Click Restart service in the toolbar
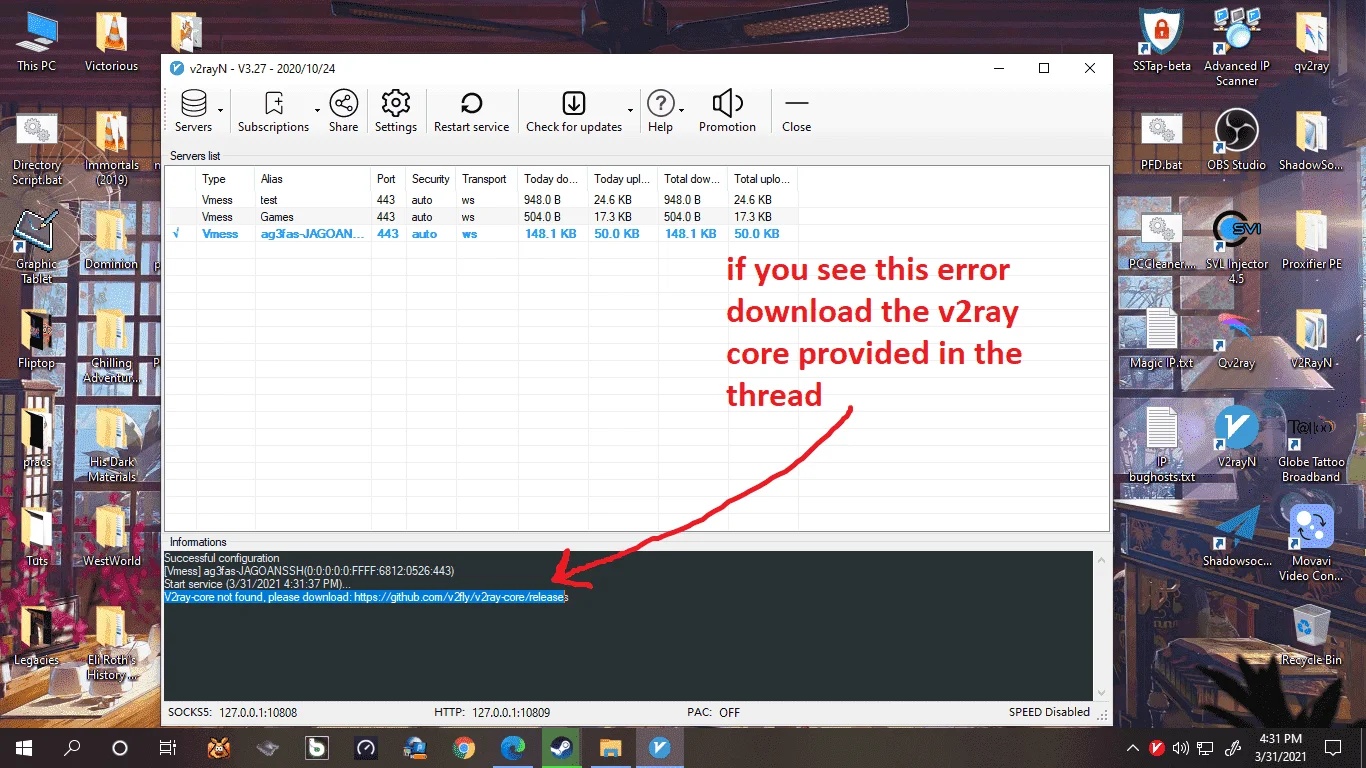The image size is (1366, 768). click(x=471, y=111)
